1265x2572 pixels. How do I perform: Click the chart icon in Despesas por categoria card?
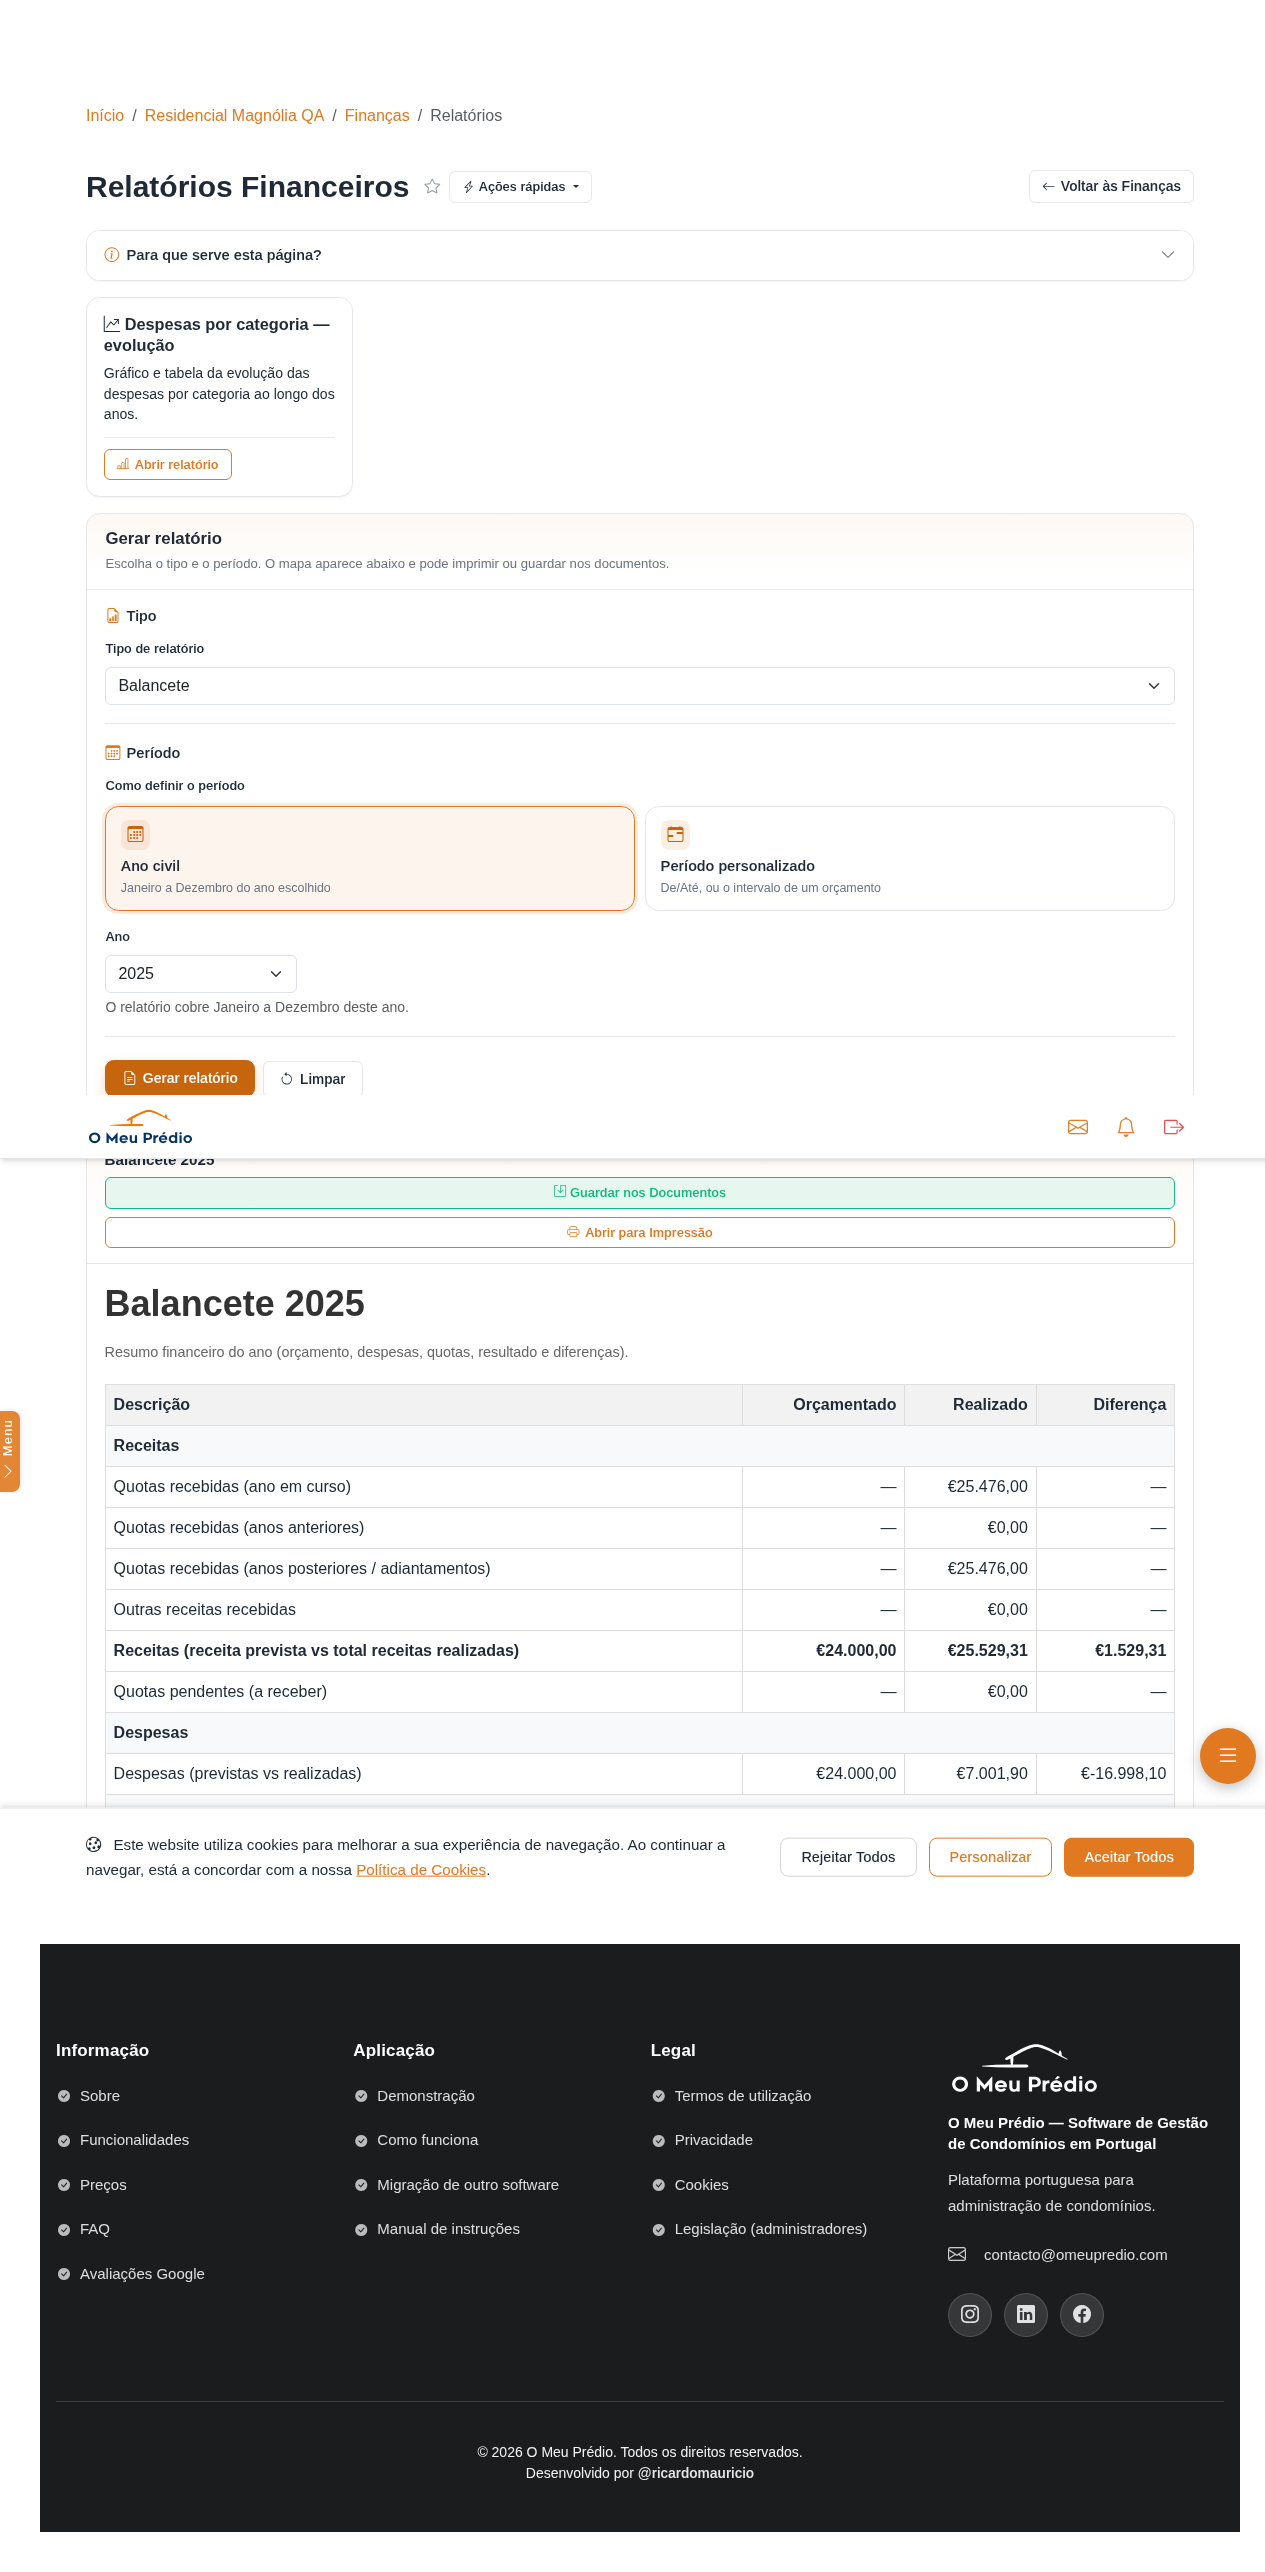[x=112, y=324]
